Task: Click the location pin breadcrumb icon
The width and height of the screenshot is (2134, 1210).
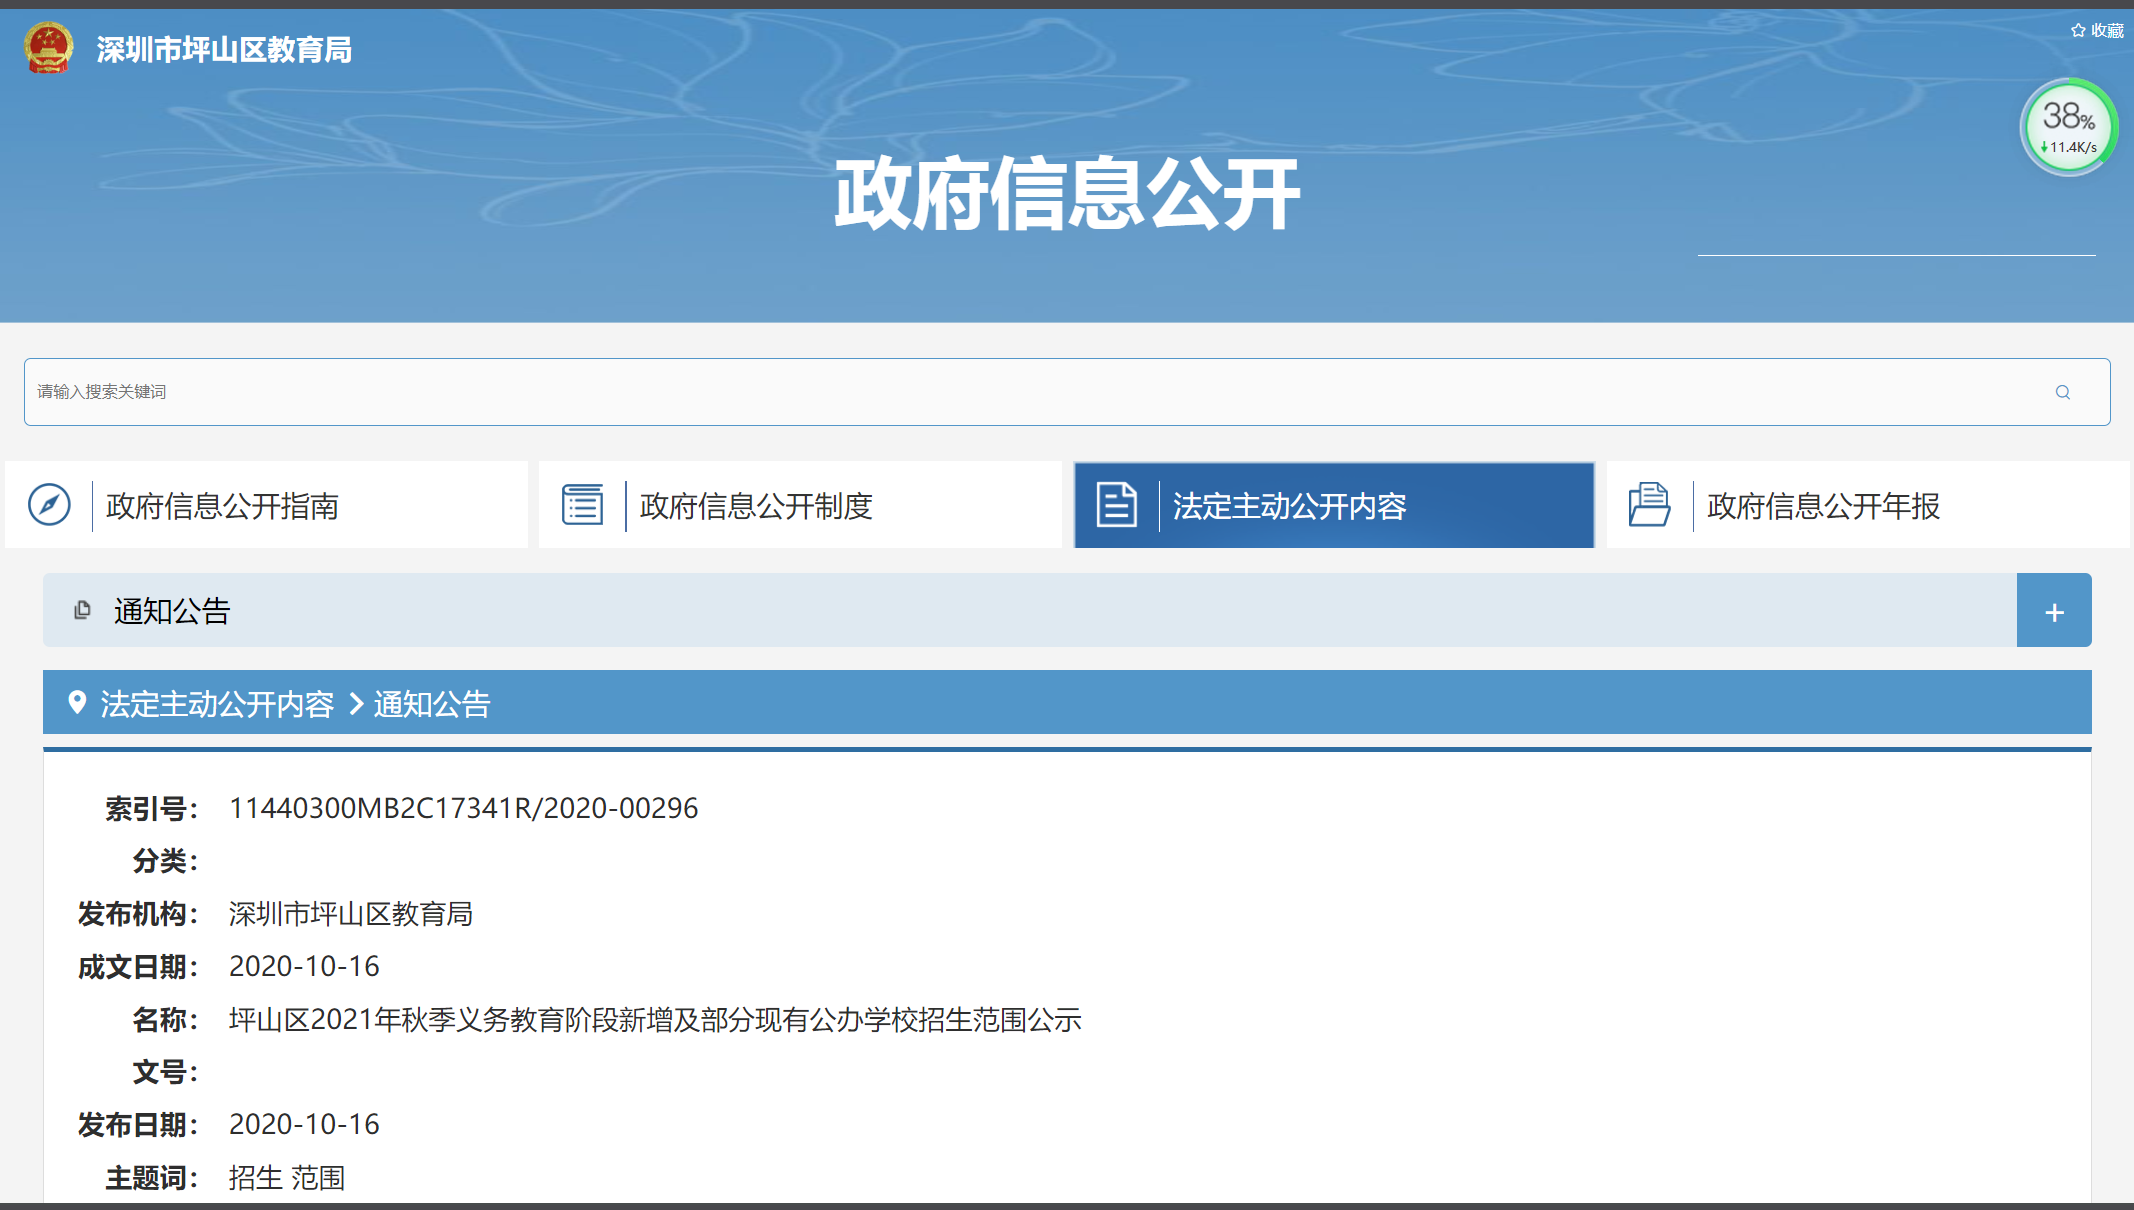Action: point(77,703)
